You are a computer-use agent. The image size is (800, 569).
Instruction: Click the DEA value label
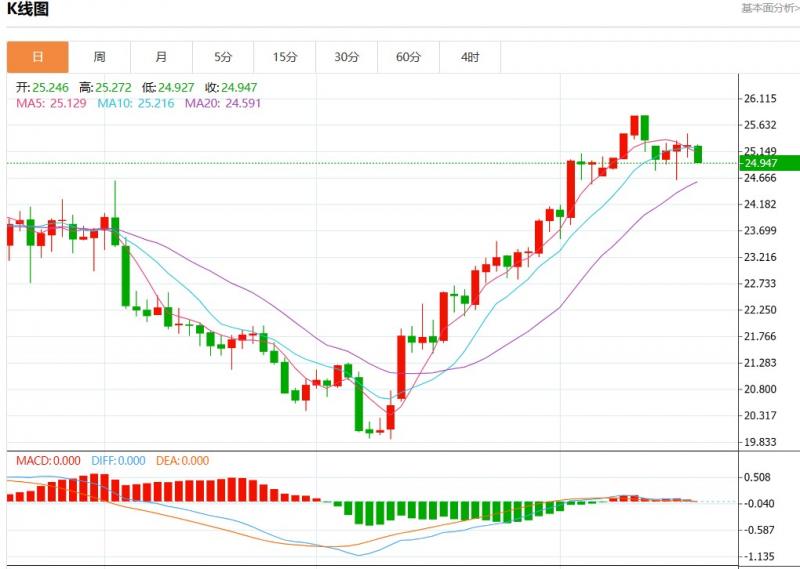182,461
